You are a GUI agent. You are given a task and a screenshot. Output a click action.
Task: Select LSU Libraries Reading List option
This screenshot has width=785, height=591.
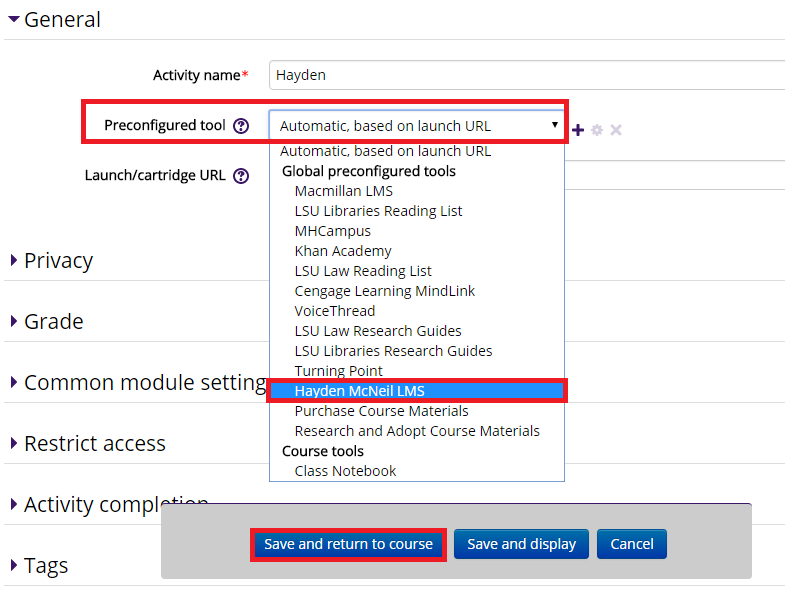coord(417,211)
